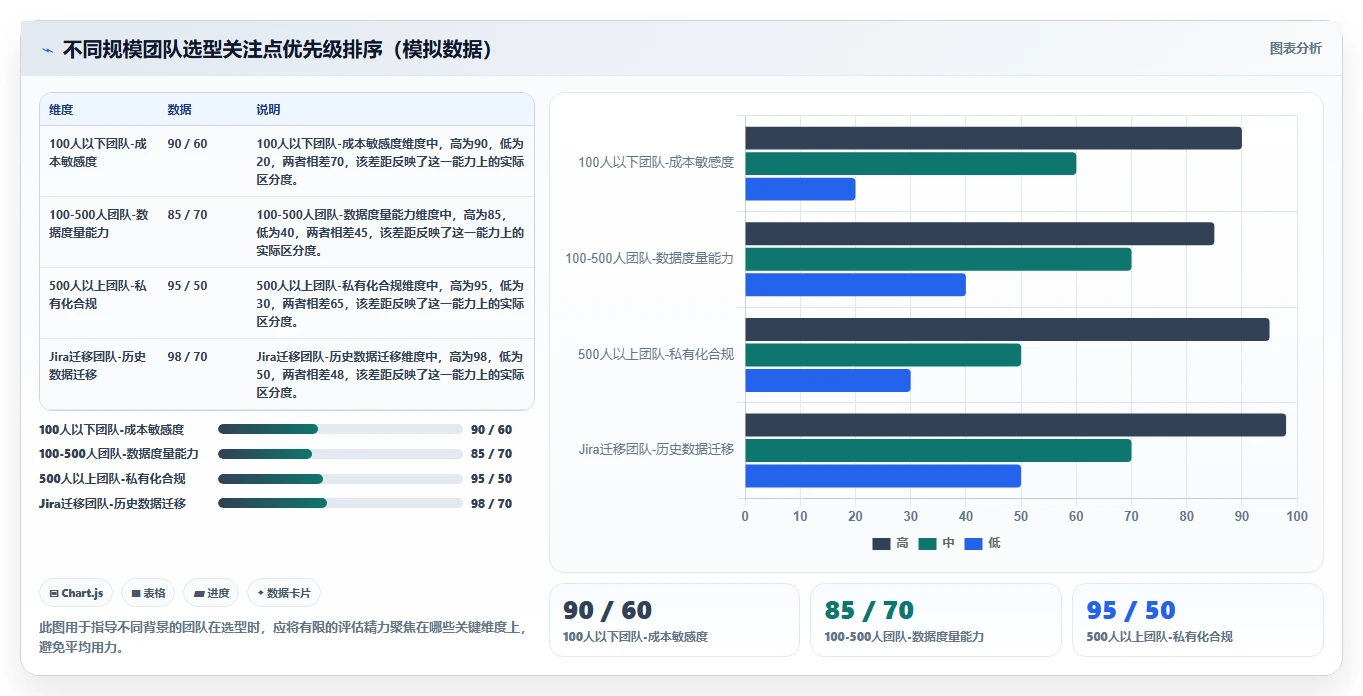Image resolution: width=1363 pixels, height=696 pixels.
Task: Click blue 低 bar for 100-500人团队-数据度量能力
Action: pos(855,285)
